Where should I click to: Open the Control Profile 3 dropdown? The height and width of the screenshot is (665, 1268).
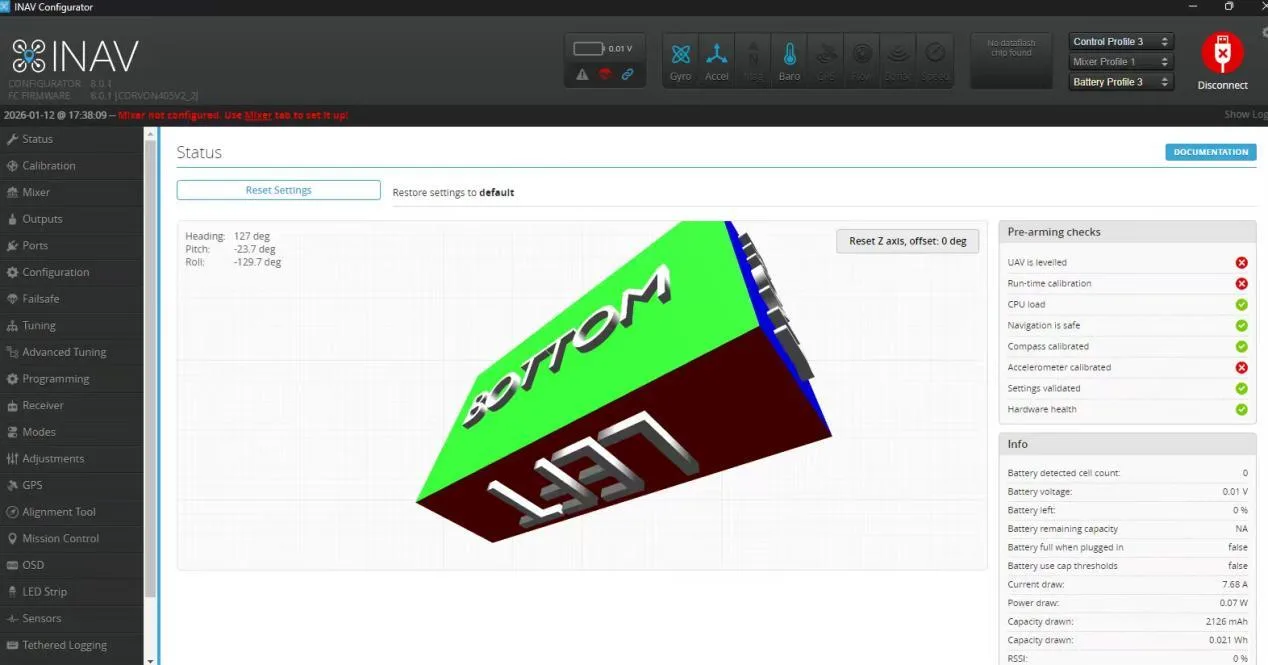point(1121,42)
